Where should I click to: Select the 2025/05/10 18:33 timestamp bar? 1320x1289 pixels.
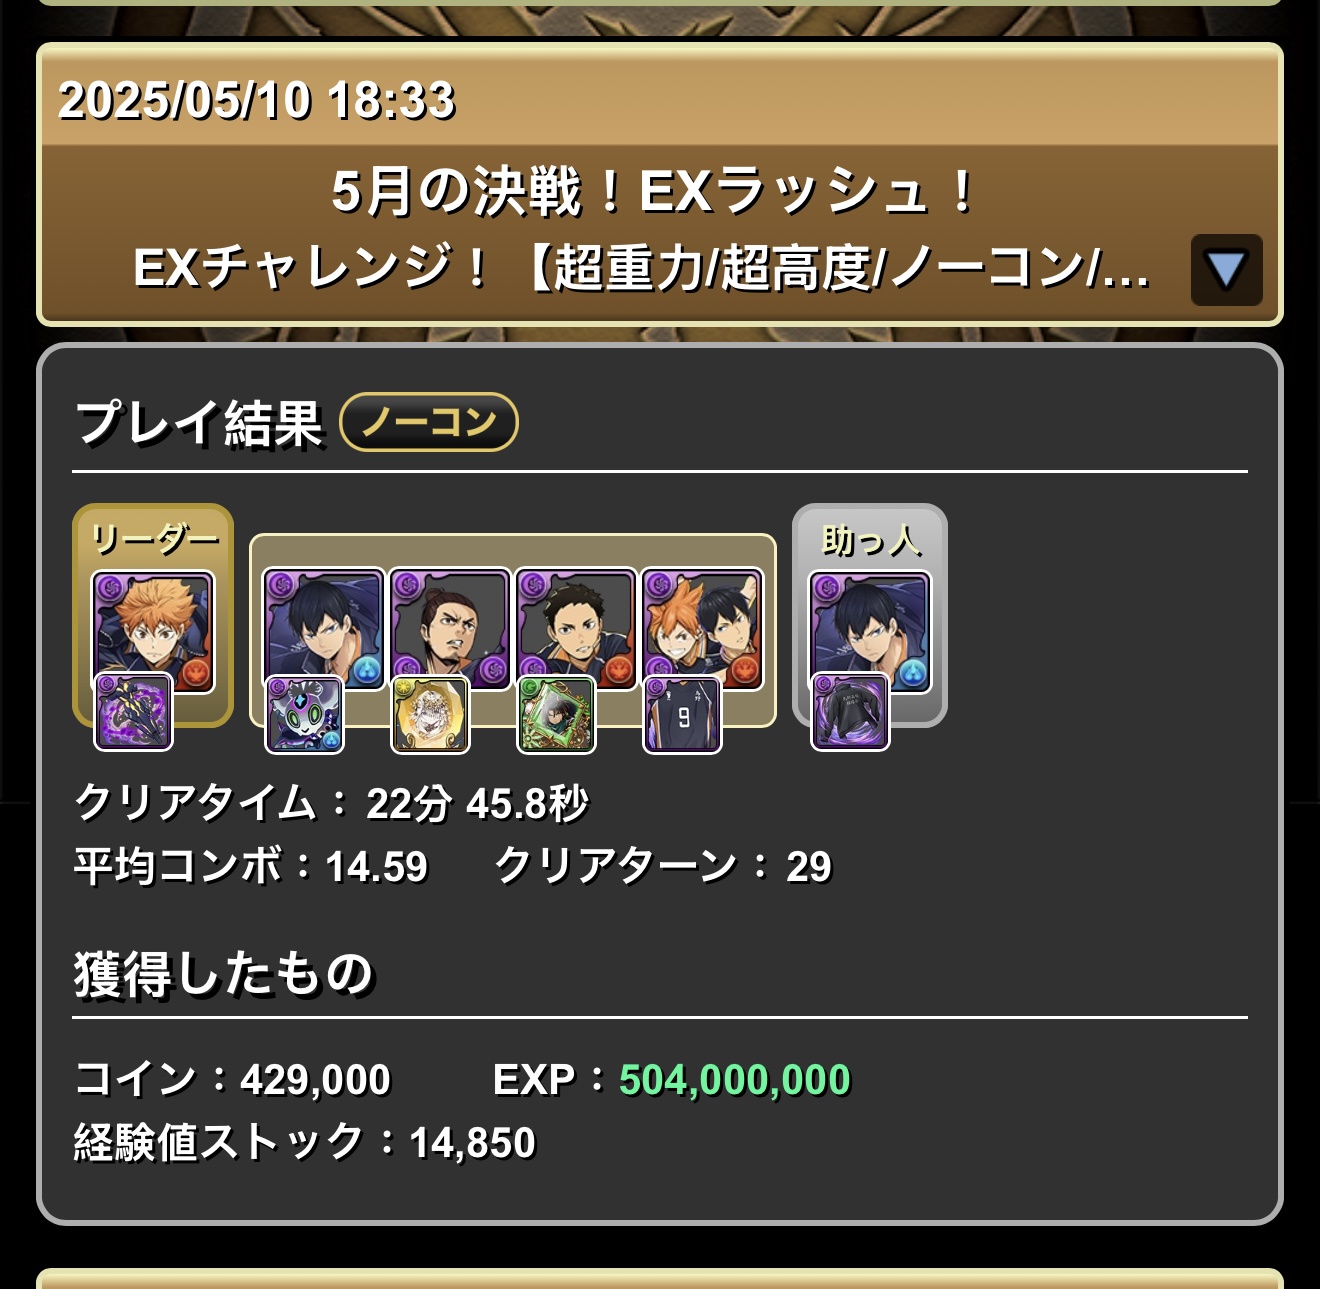tap(660, 99)
